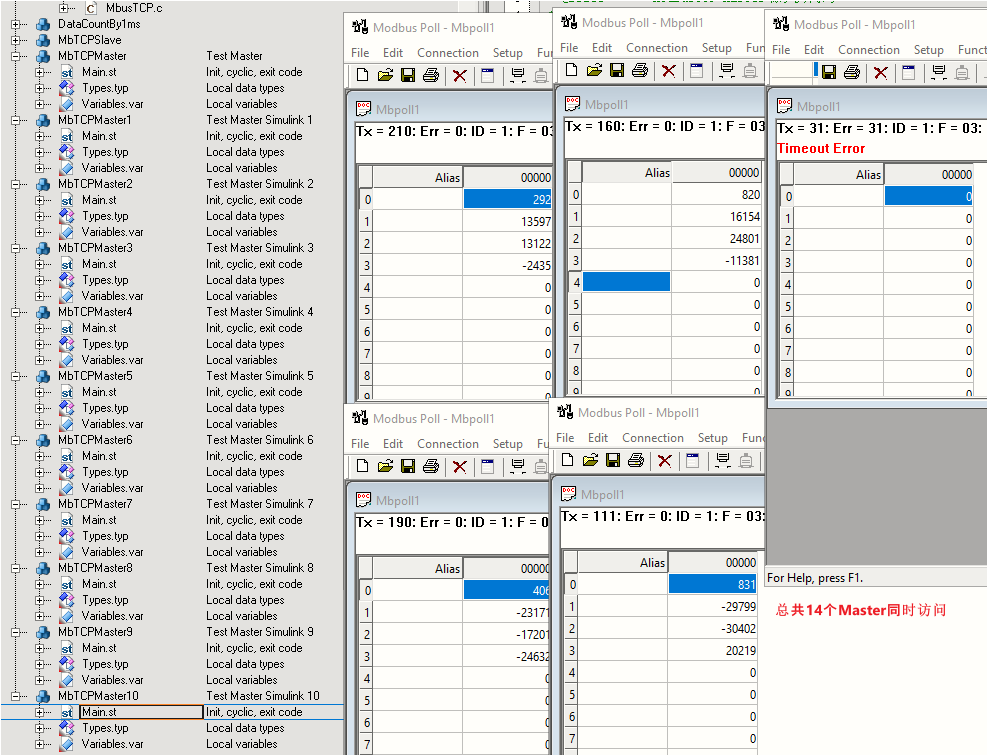Expand Main.st under MbTCPMaster2
Screen dimensions: 987x755
click(x=40, y=200)
